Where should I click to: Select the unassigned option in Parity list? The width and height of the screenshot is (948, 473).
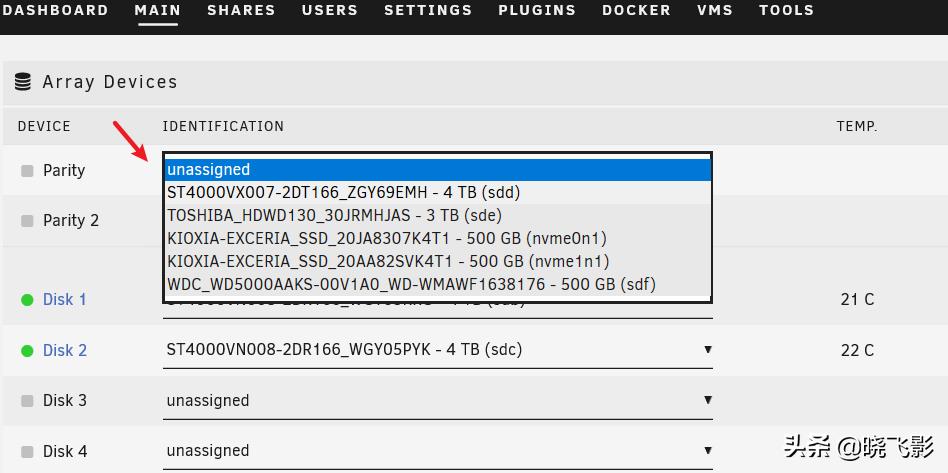438,169
